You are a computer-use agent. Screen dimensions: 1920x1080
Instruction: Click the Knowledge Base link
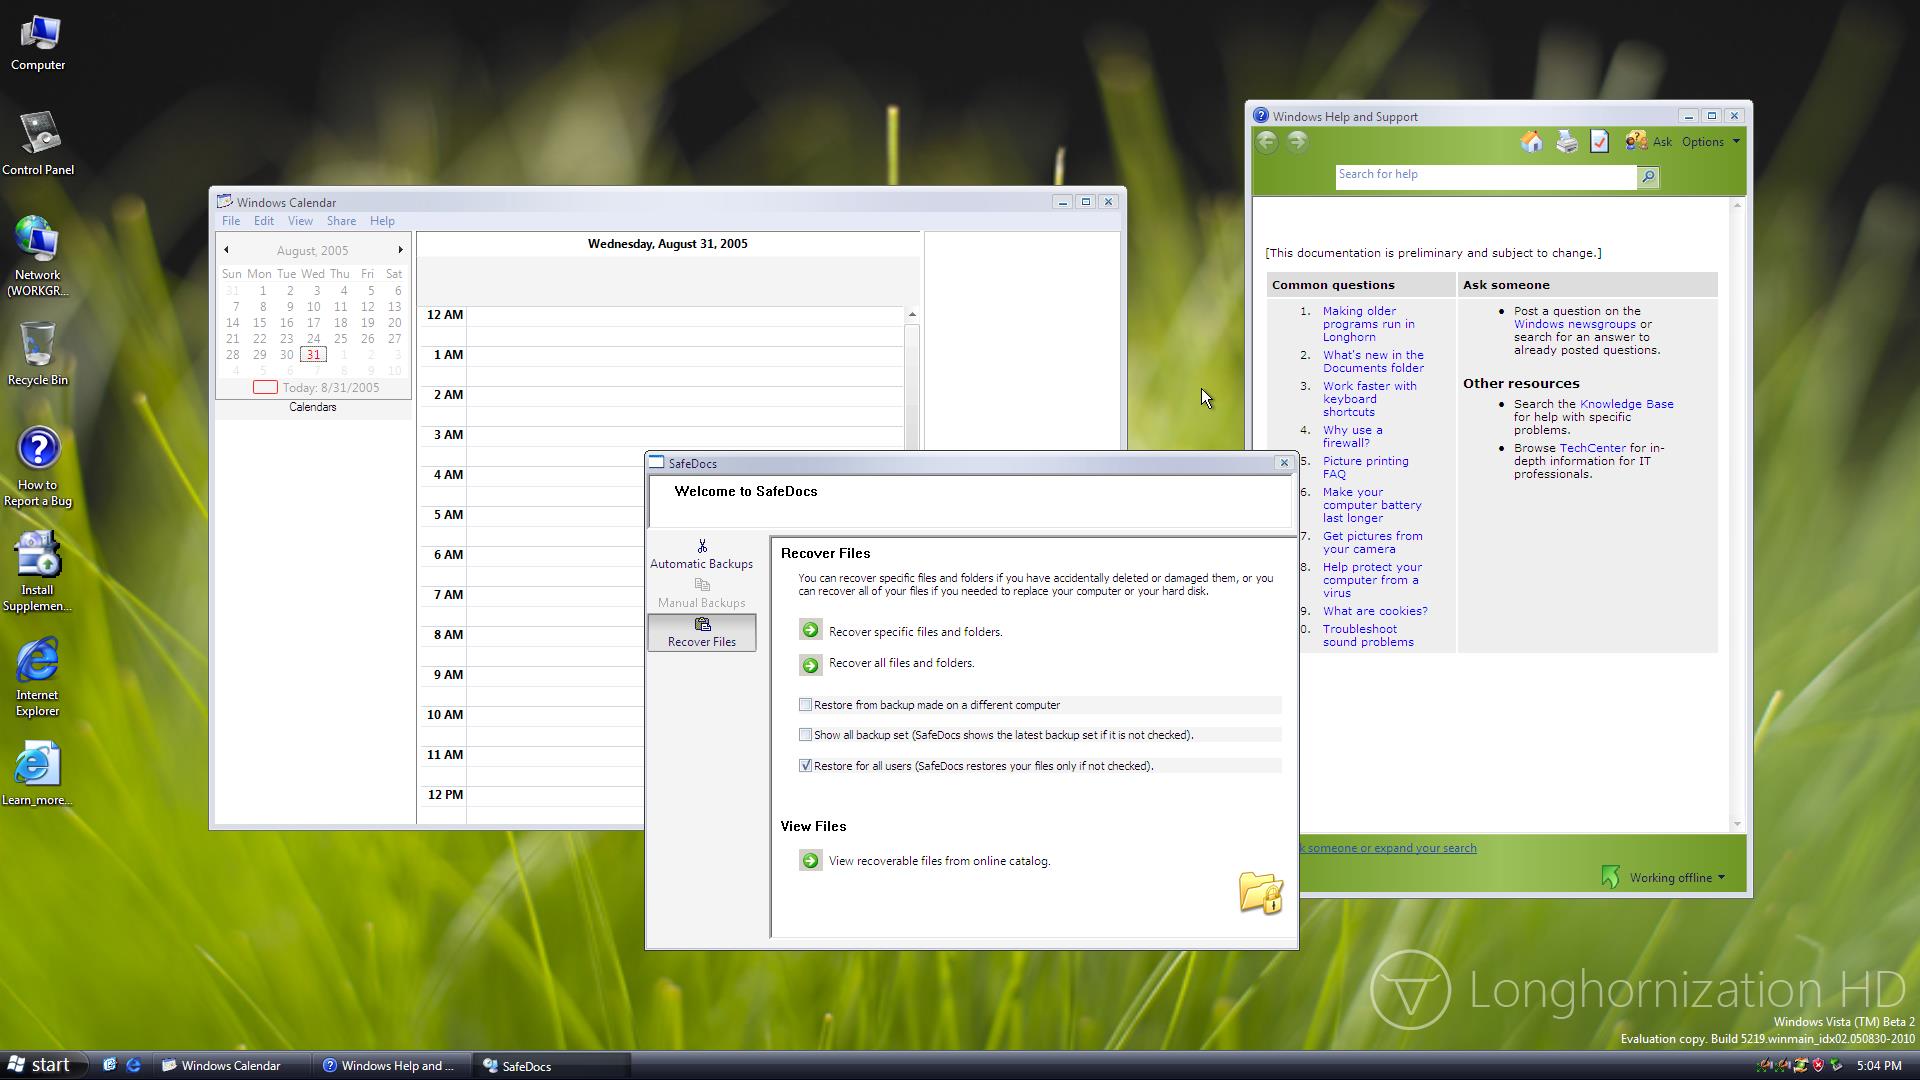click(1626, 404)
